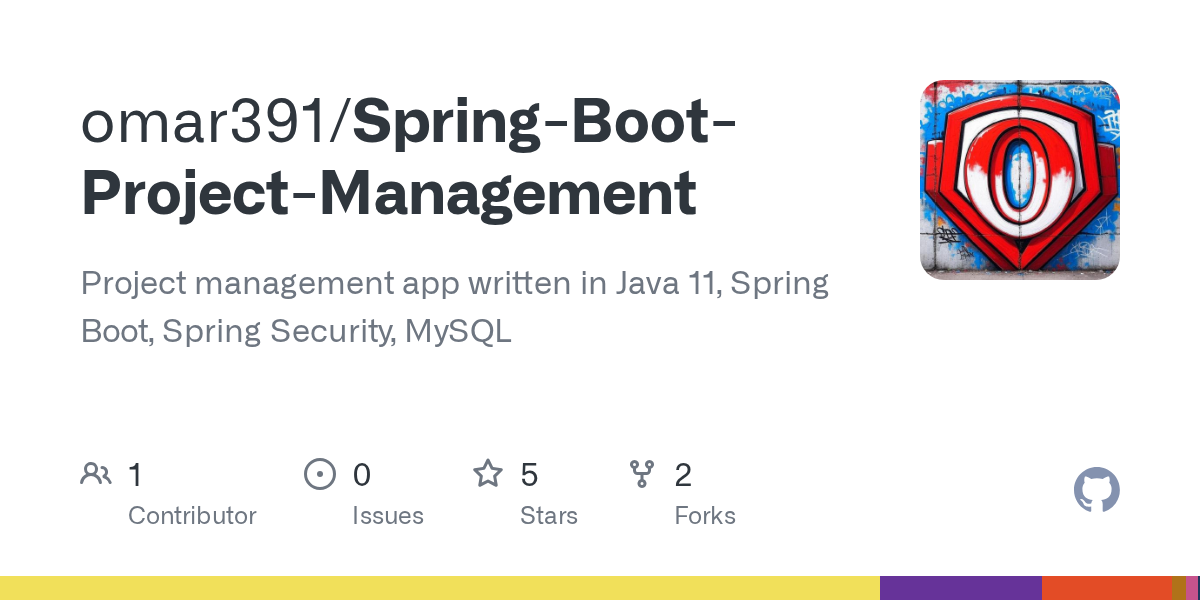
Task: Open the Spring-Boot-Project-Management repository title
Action: 409,158
